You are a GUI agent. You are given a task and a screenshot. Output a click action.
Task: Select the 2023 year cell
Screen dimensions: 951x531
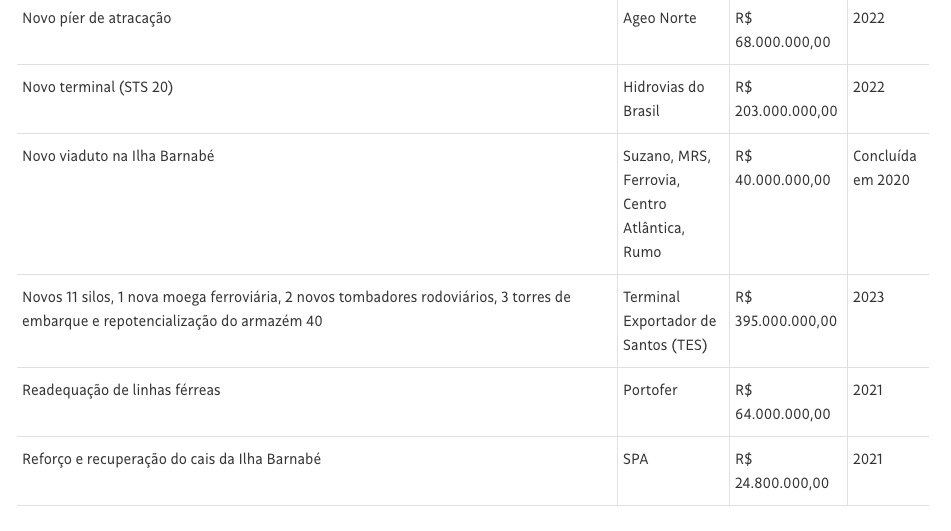[x=868, y=297]
